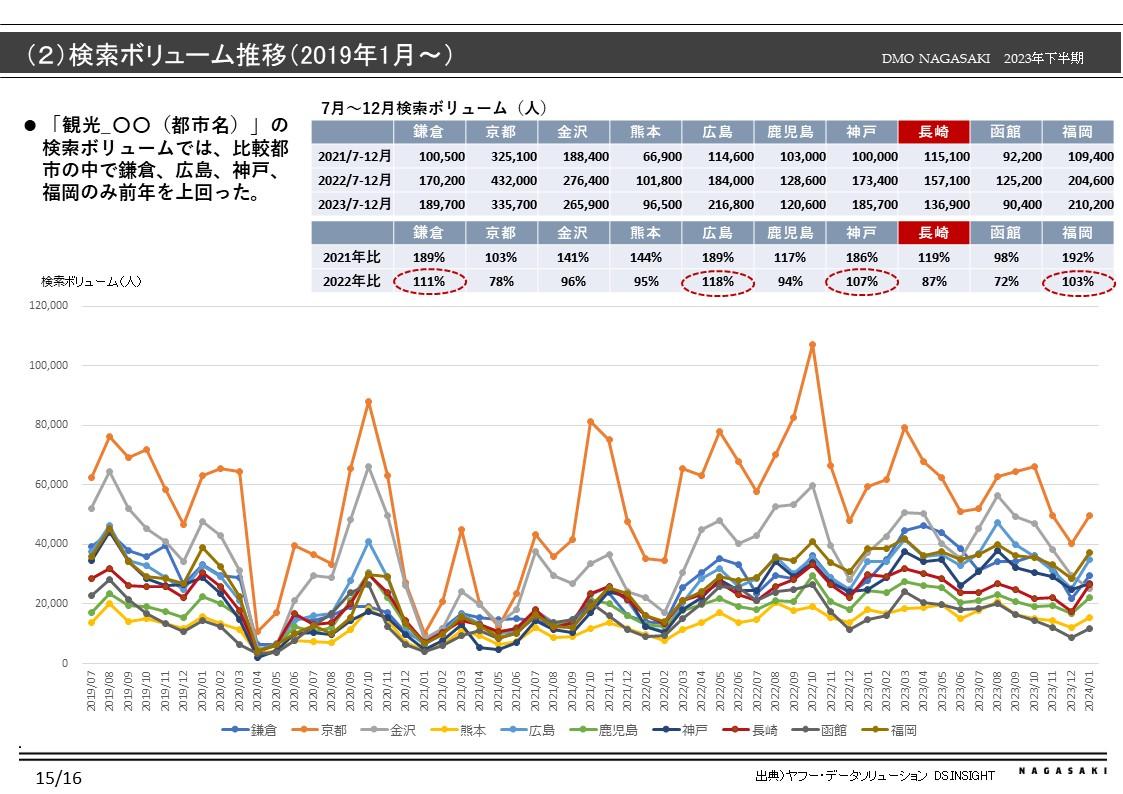Select the 福岡 legend entry
The width and height of the screenshot is (1123, 794).
pos(890,730)
